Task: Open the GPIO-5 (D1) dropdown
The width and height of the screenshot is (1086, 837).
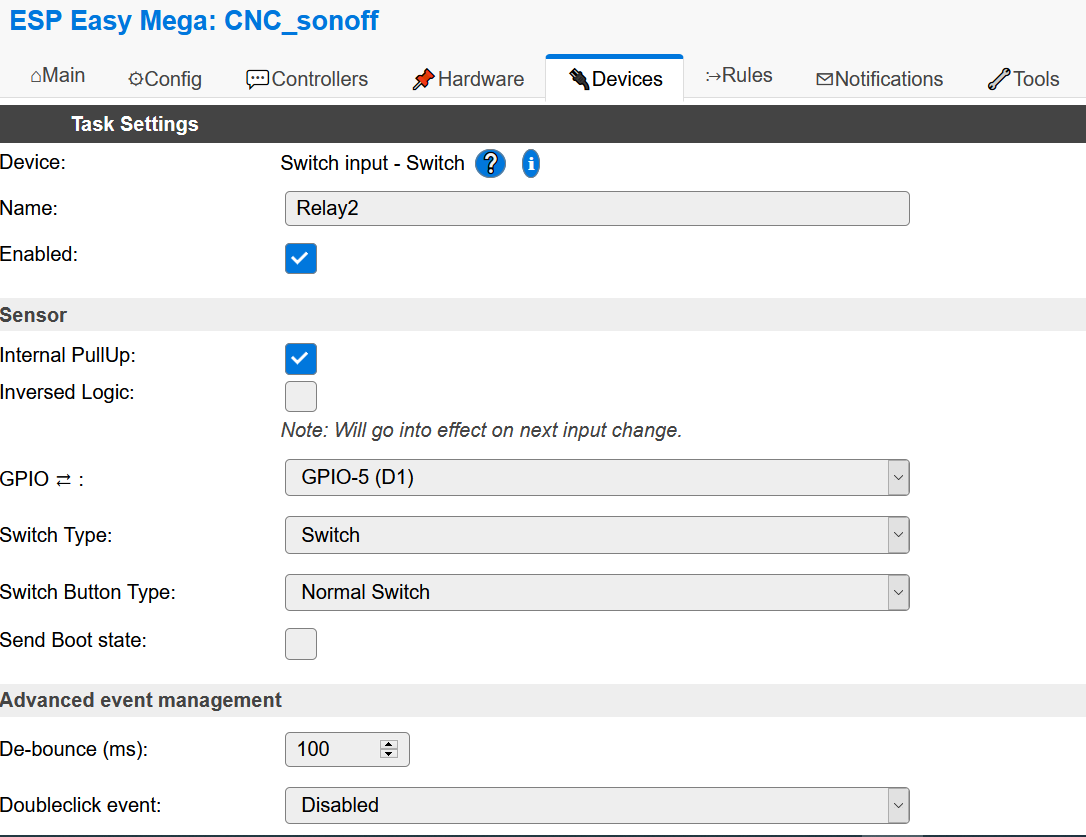Action: [597, 477]
